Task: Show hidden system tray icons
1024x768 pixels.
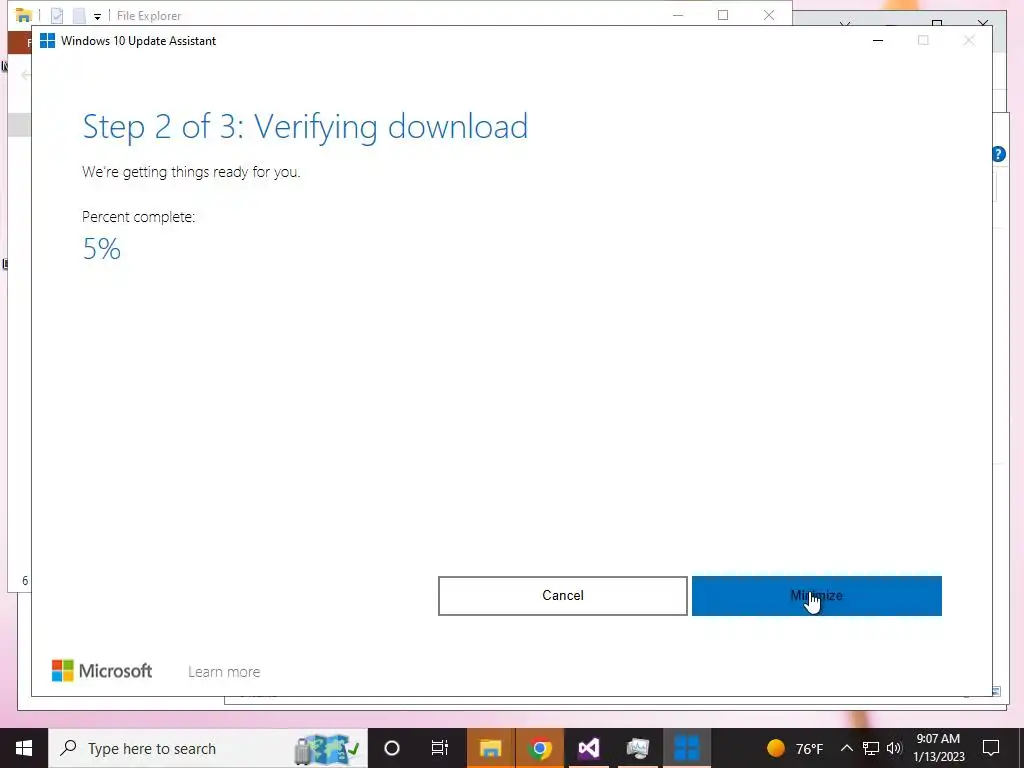Action: [846, 748]
